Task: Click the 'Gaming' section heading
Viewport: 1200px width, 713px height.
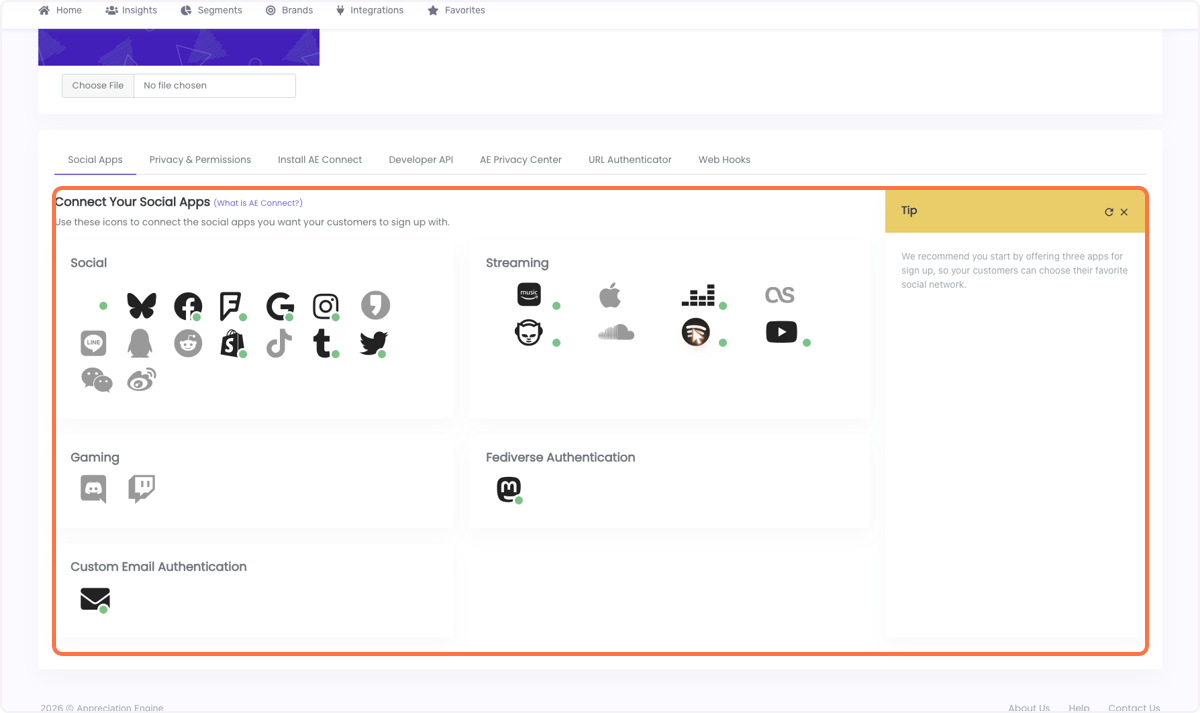Action: [x=95, y=457]
